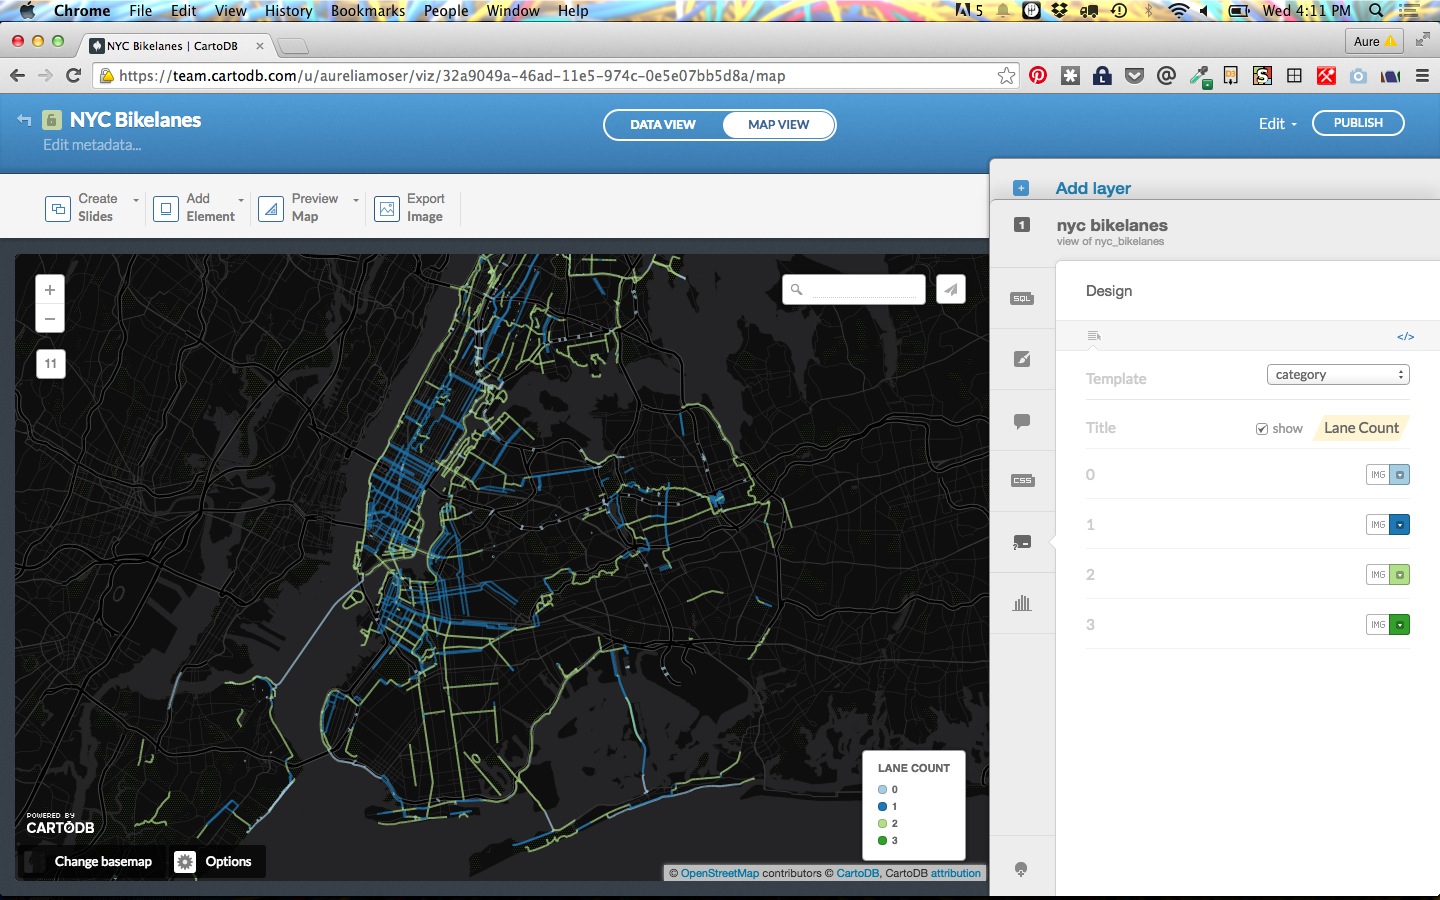The image size is (1440, 900).
Task: Click the NYC Bikelanes map title
Action: click(x=135, y=120)
